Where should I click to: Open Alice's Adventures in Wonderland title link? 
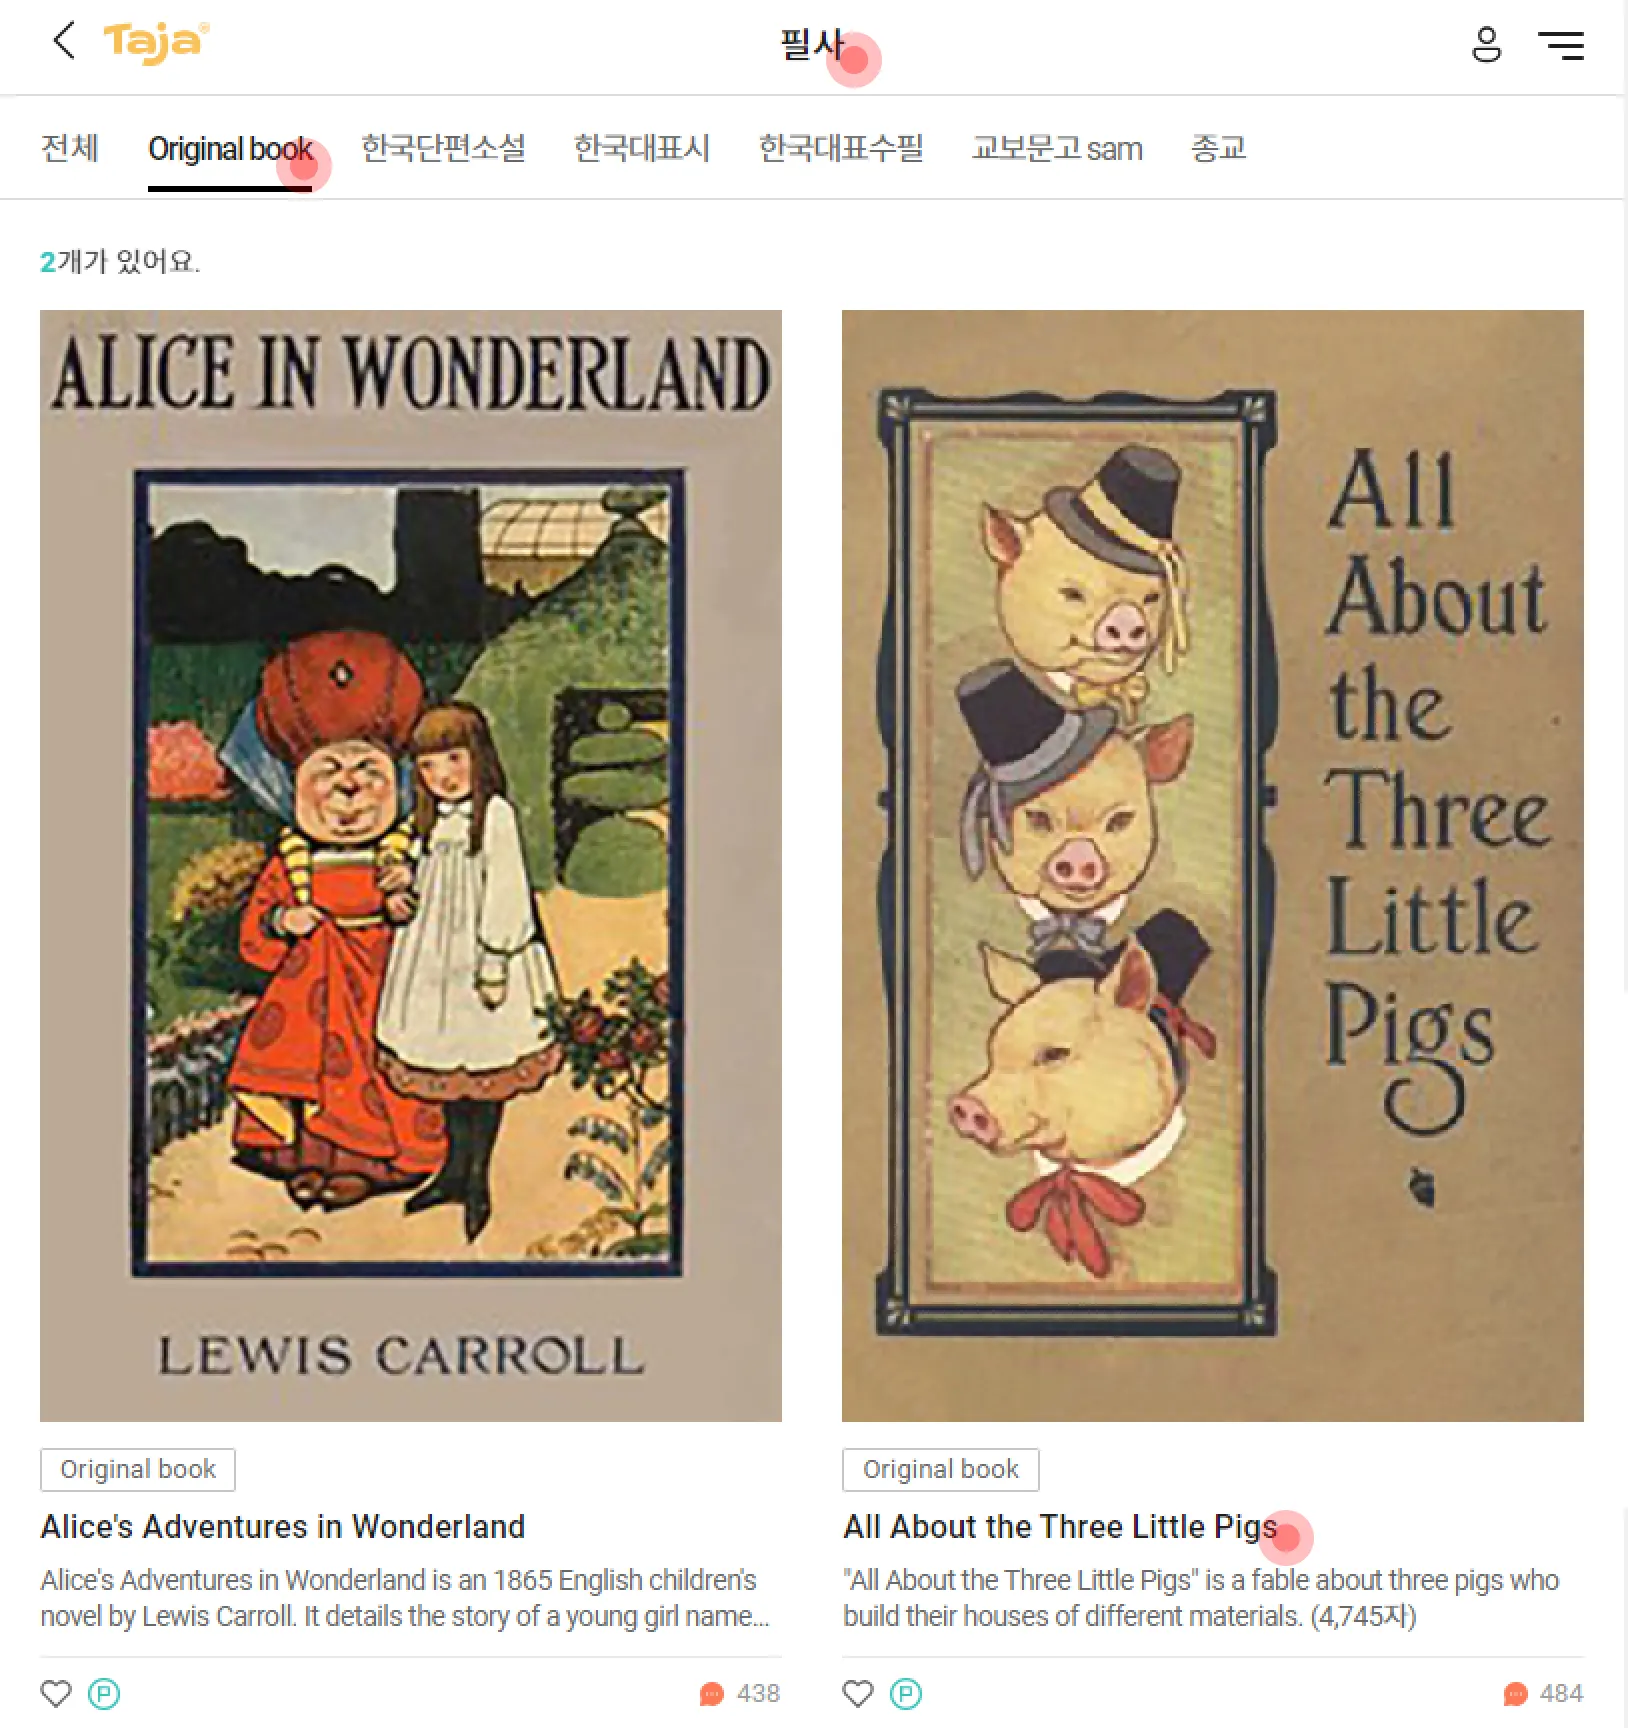(x=283, y=1527)
